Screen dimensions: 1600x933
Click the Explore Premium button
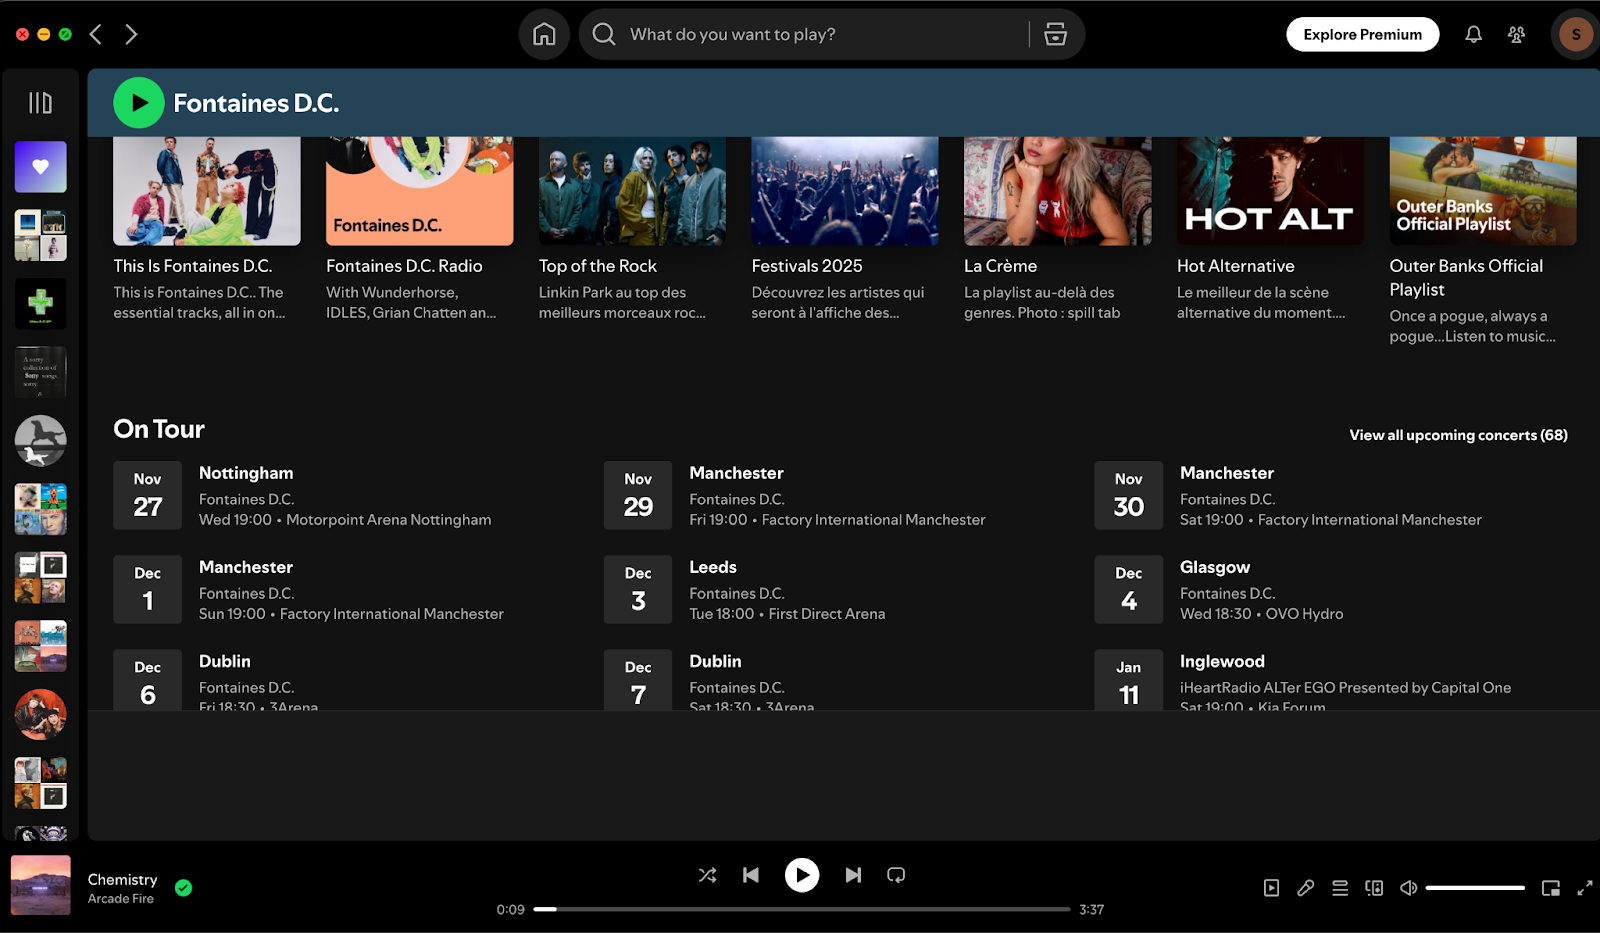1363,34
